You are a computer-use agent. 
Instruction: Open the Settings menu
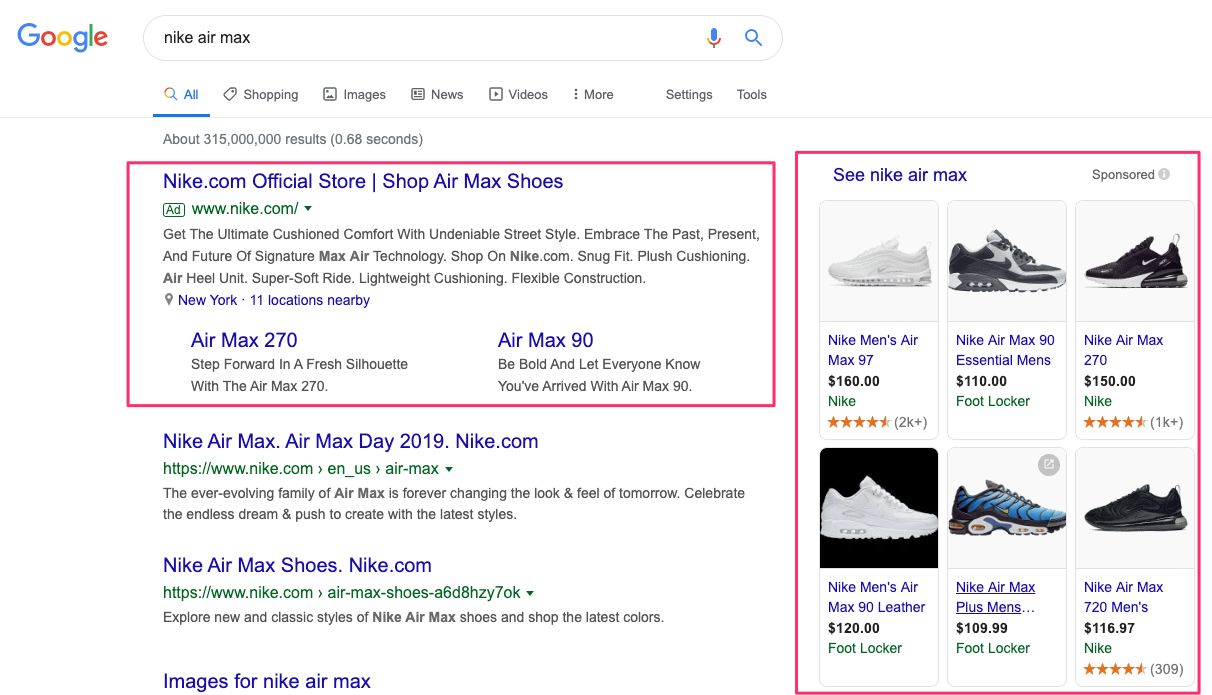pyautogui.click(x=688, y=94)
